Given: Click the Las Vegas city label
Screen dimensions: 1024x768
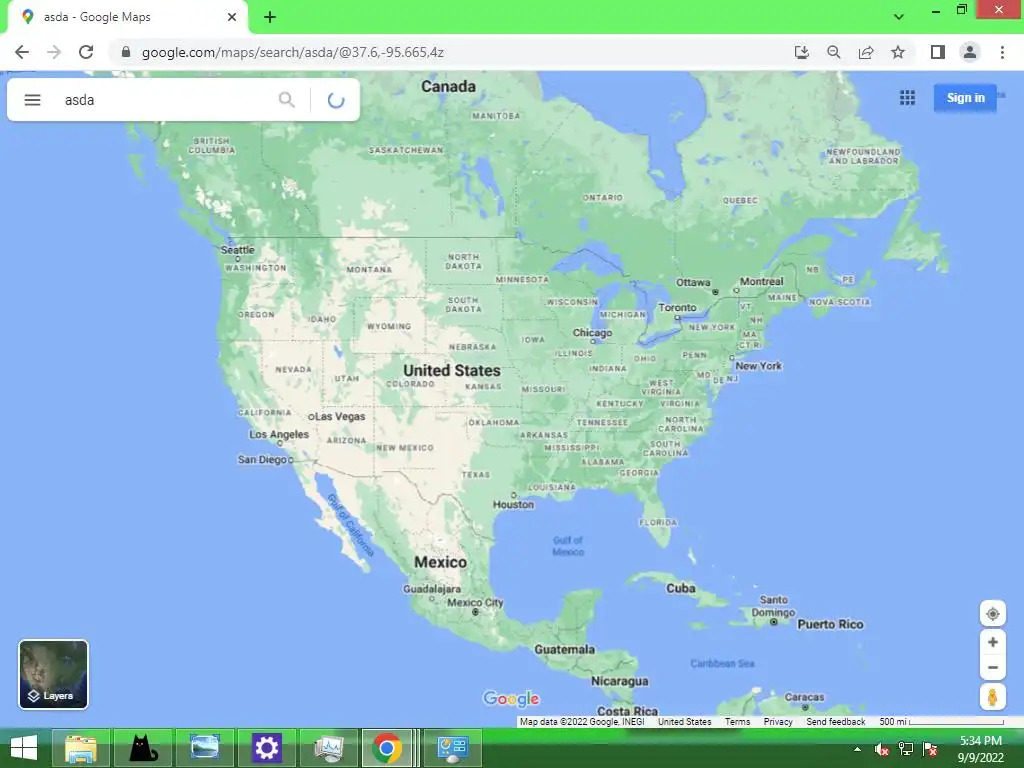Looking at the screenshot, I should (x=340, y=416).
